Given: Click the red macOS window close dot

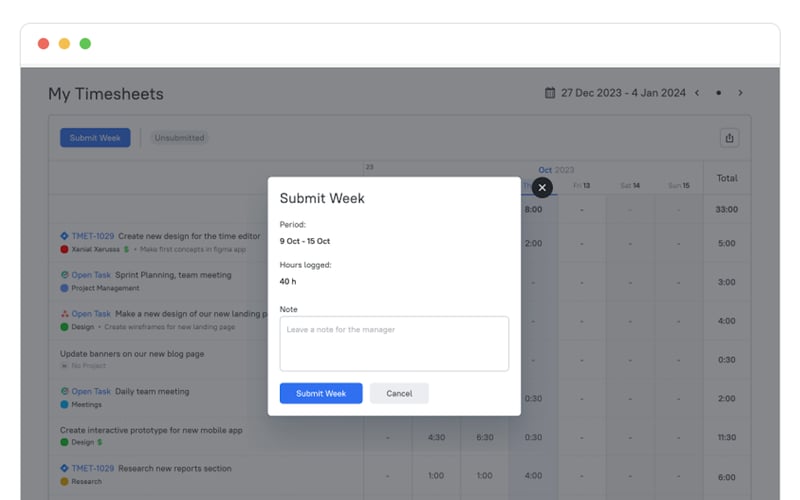Looking at the screenshot, I should tap(43, 44).
